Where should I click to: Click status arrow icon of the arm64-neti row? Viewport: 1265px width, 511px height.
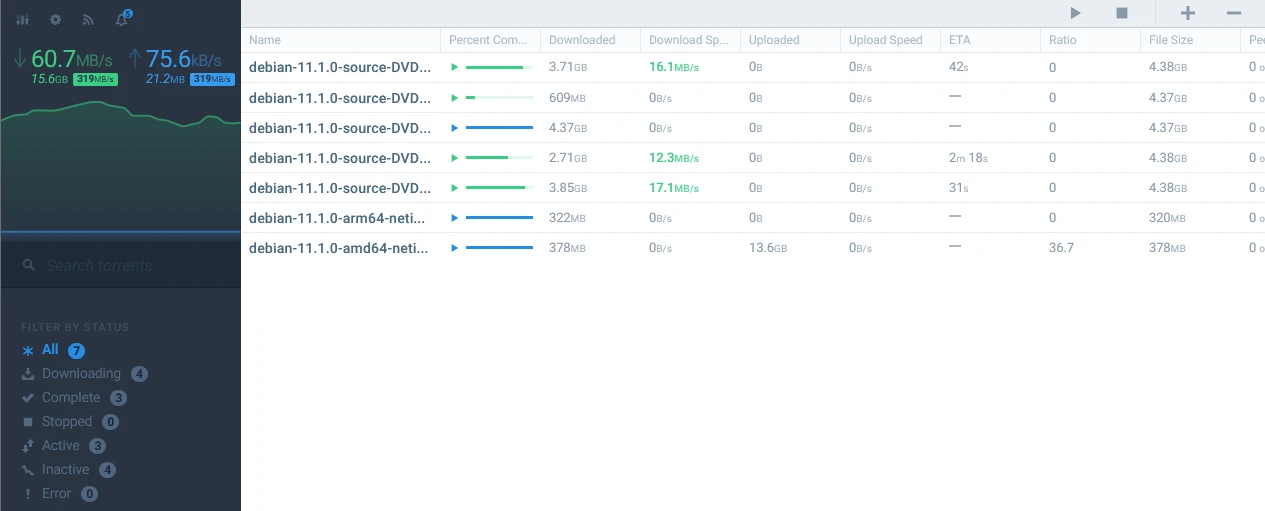tap(455, 218)
